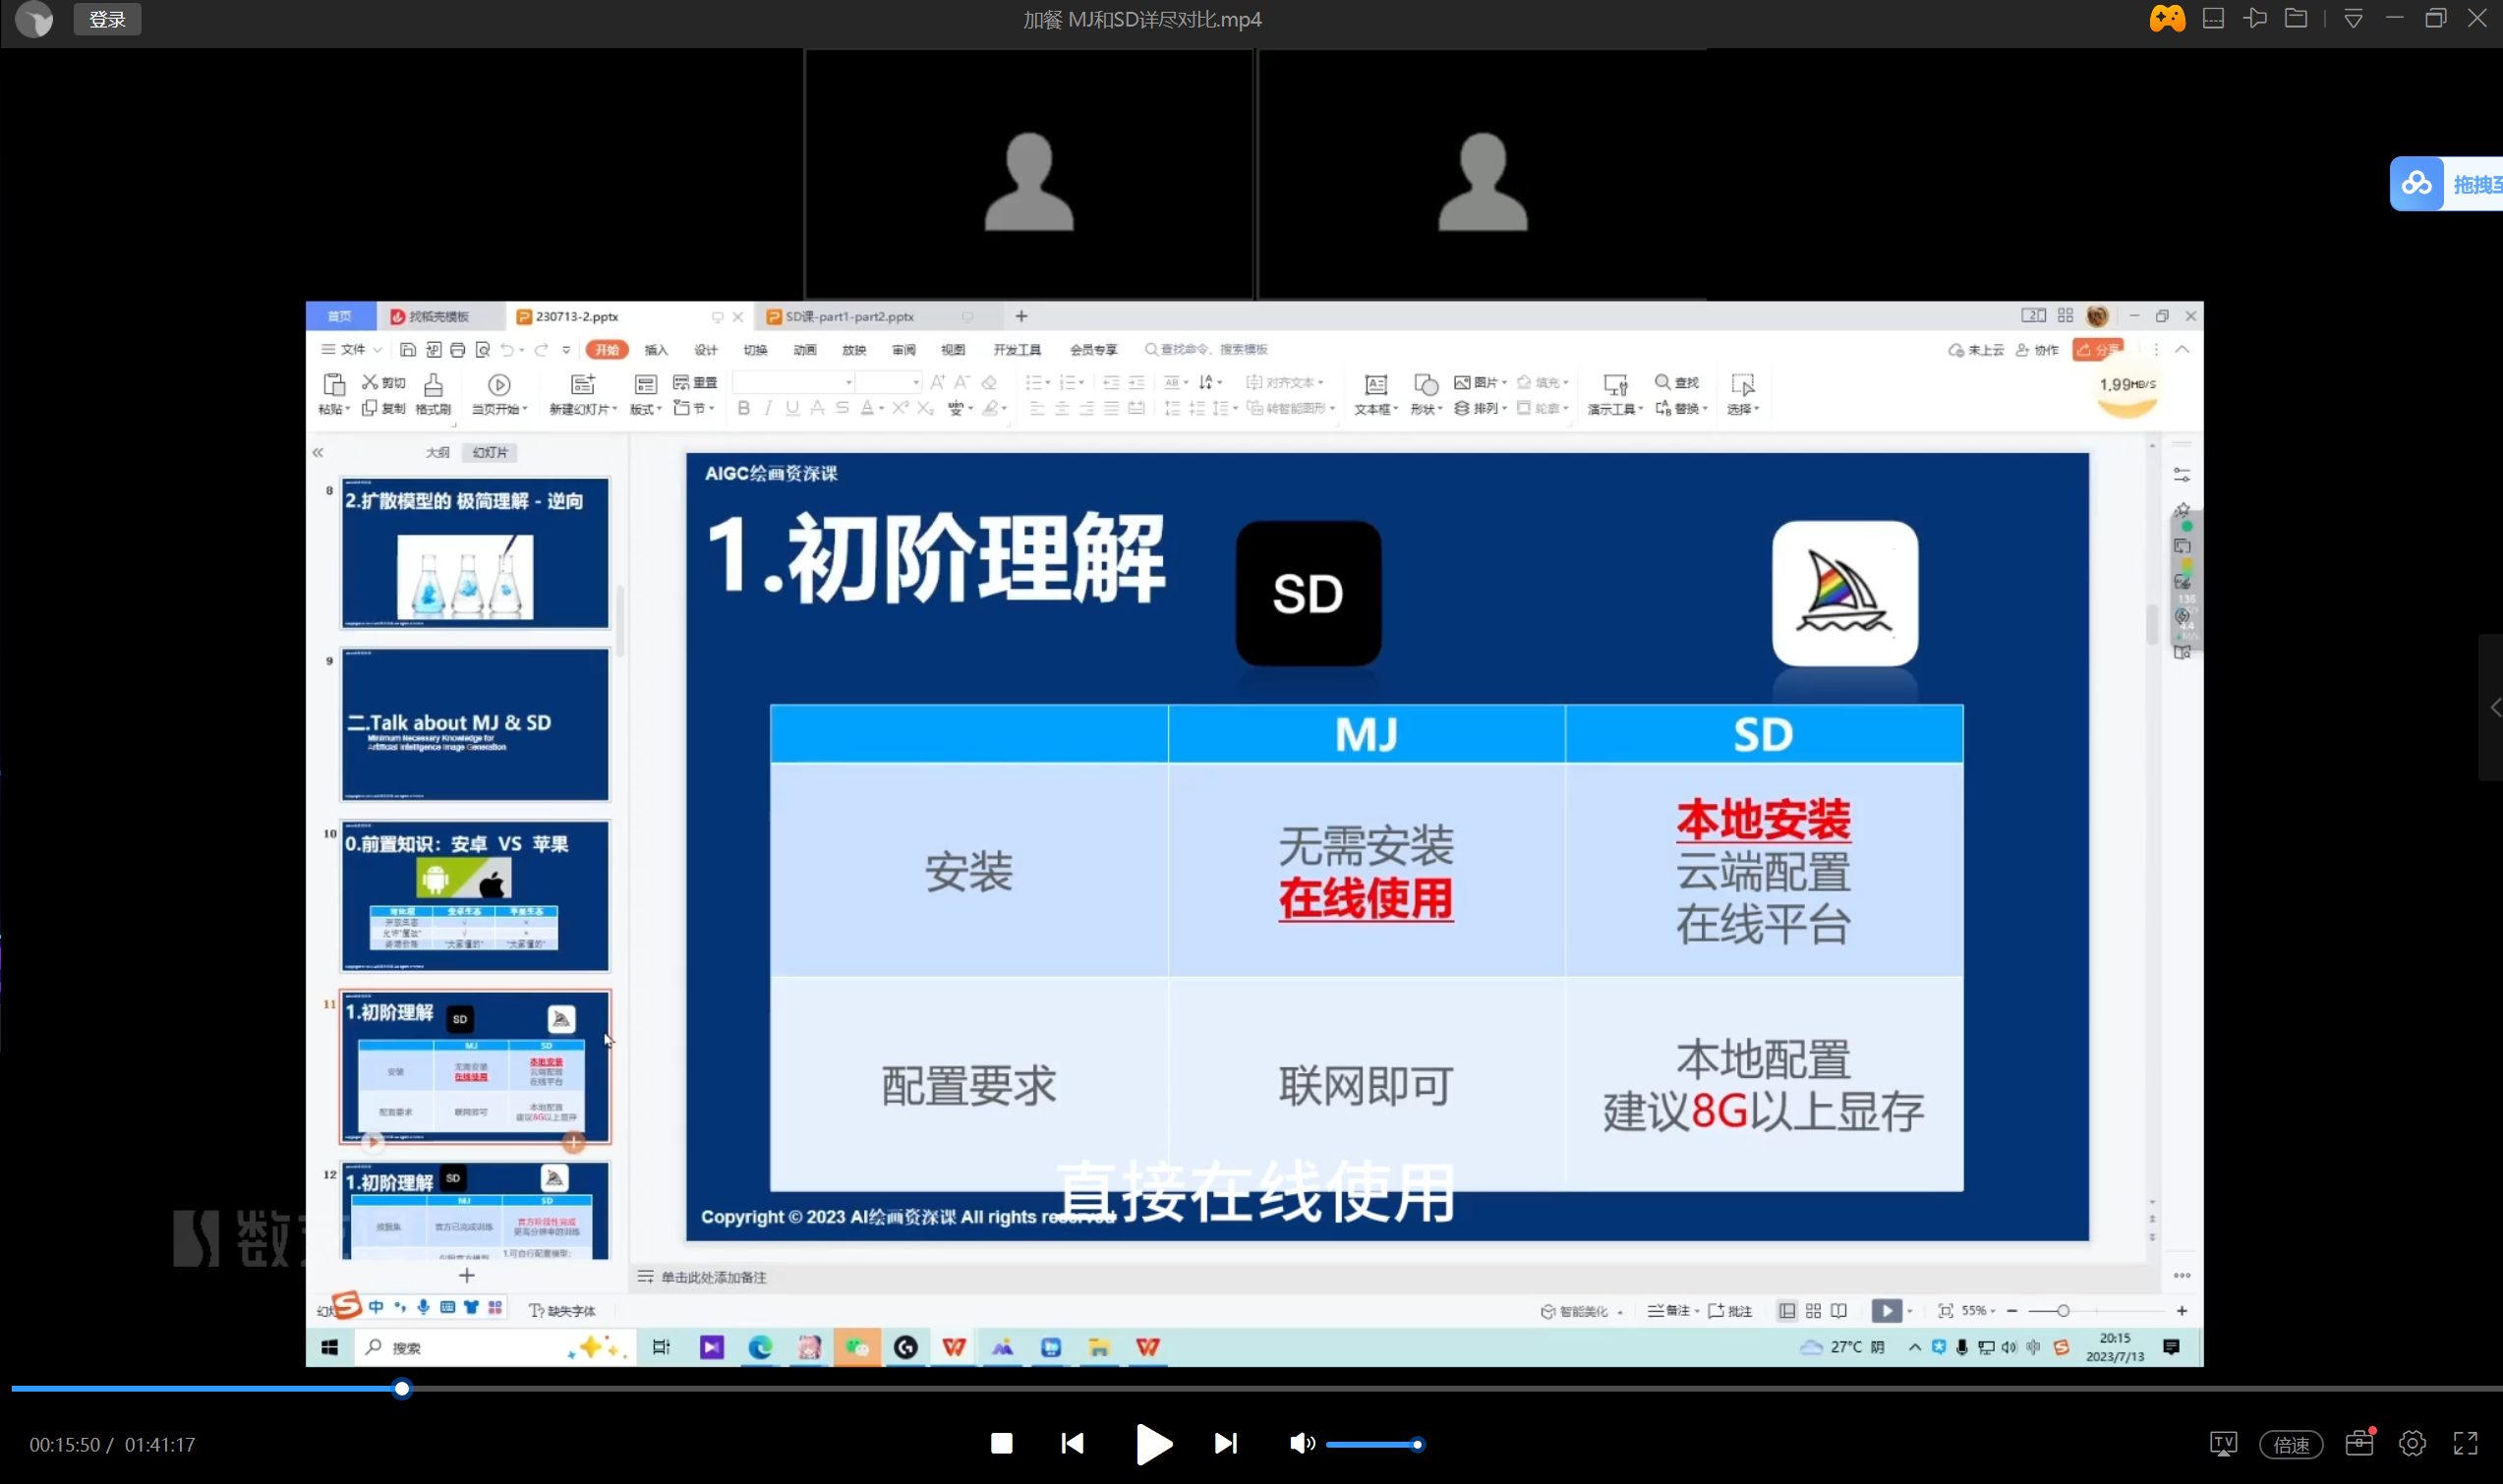Toggle bold formatting
The width and height of the screenshot is (2503, 1484).
[x=743, y=408]
